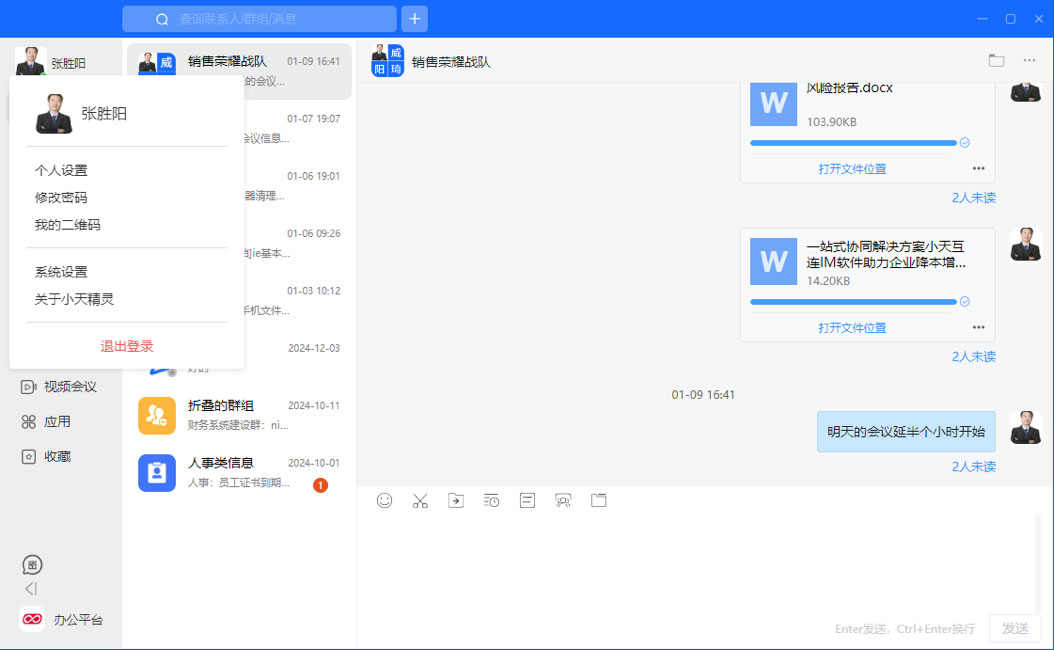This screenshot has width=1054, height=650.
Task: Select 个人设置 in profile menu
Action: coord(61,171)
